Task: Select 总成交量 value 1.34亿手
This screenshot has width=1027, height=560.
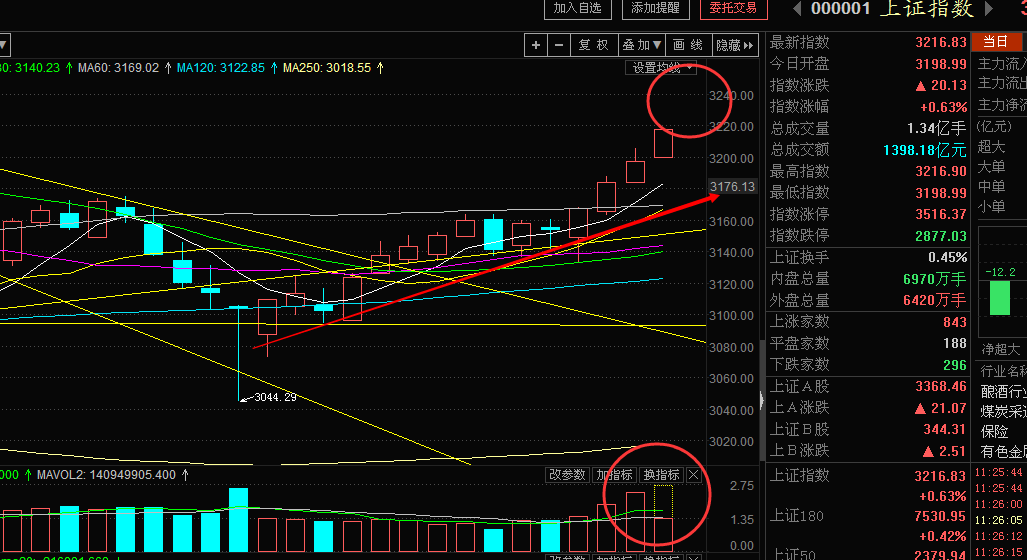Action: click(937, 128)
